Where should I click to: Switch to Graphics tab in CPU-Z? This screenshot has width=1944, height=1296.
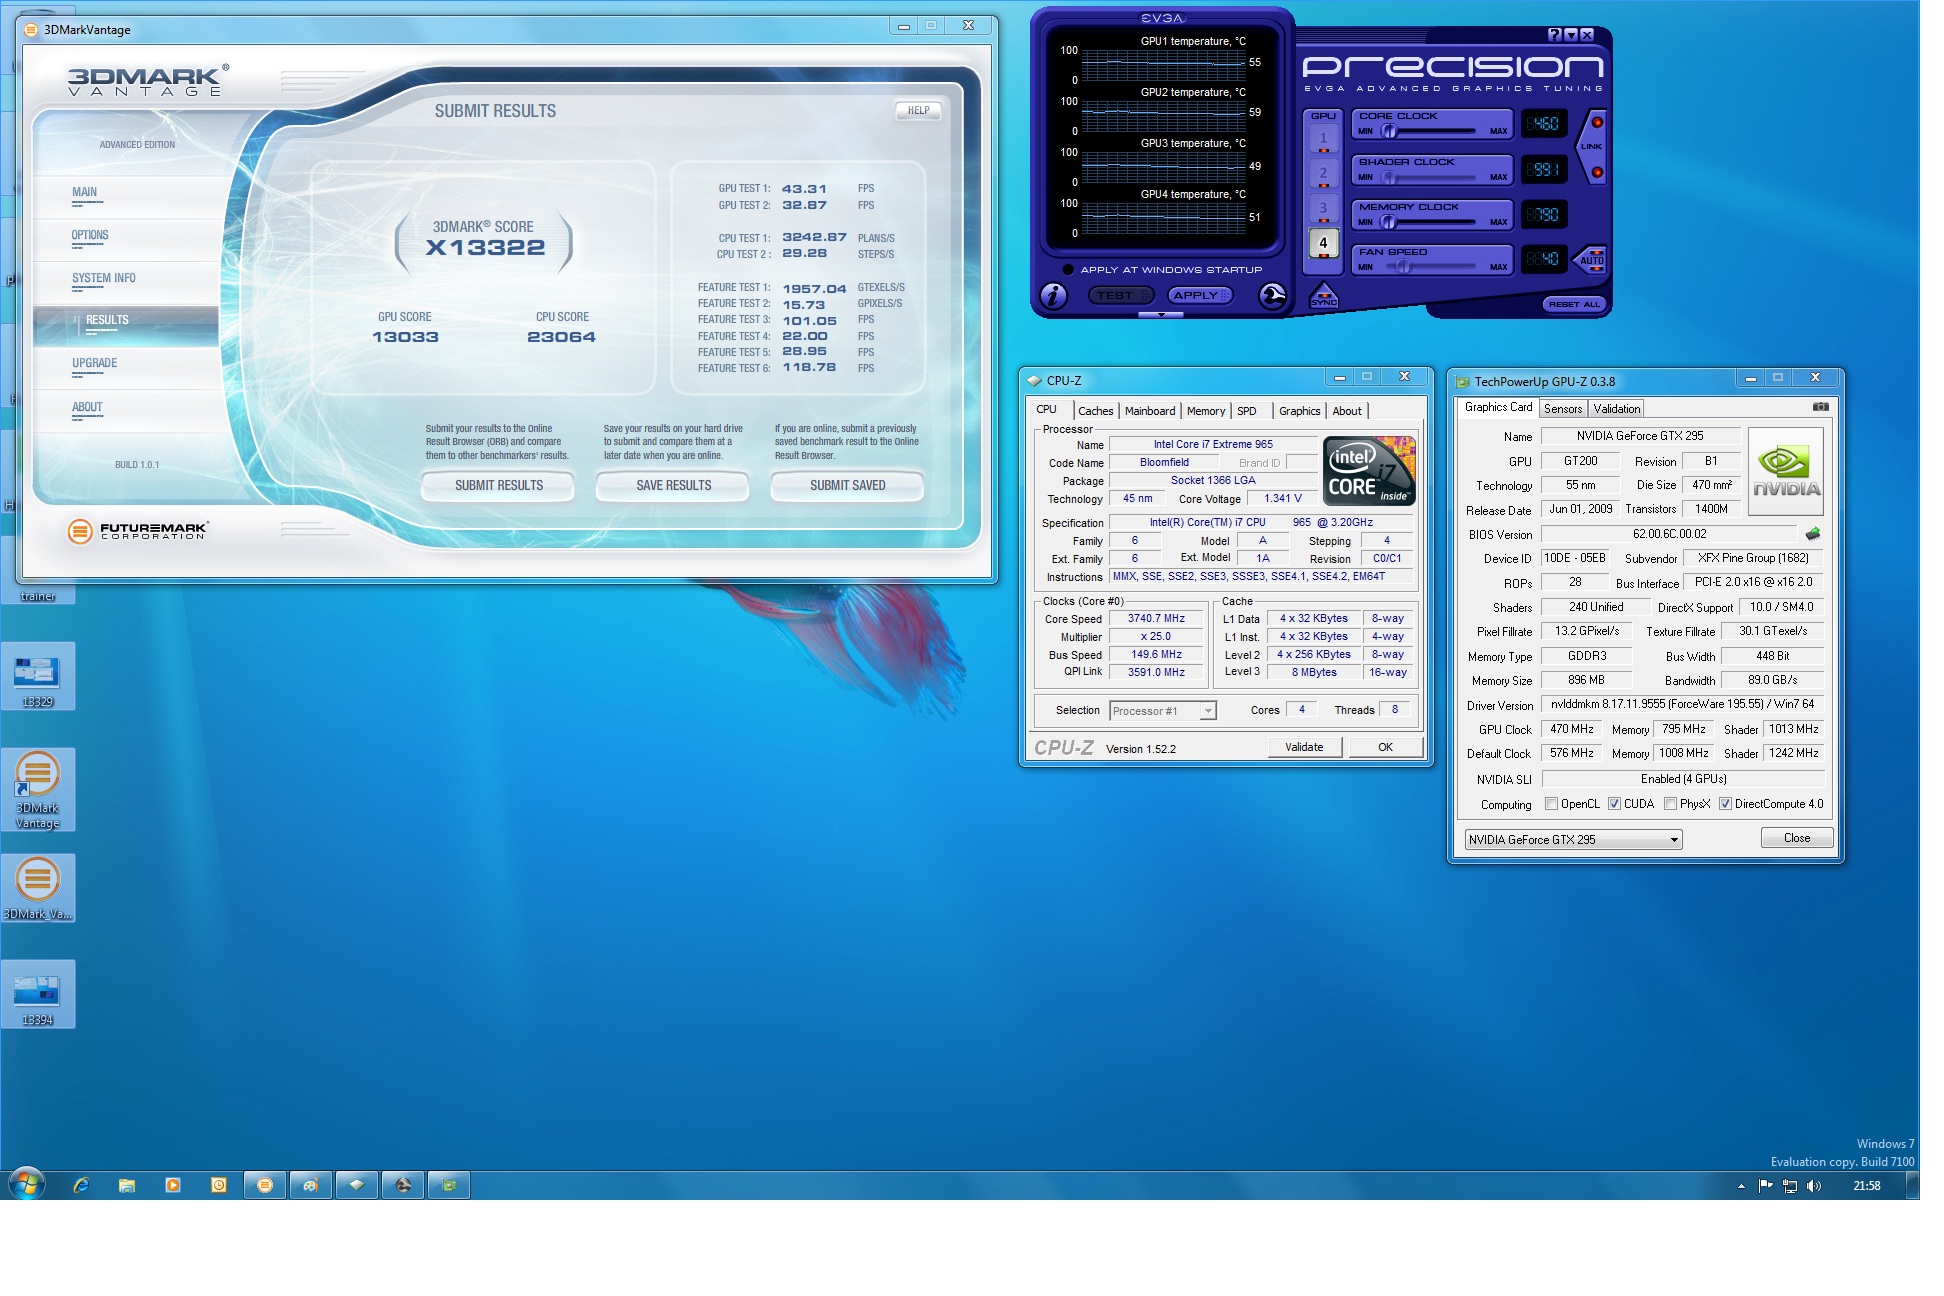pyautogui.click(x=1299, y=411)
